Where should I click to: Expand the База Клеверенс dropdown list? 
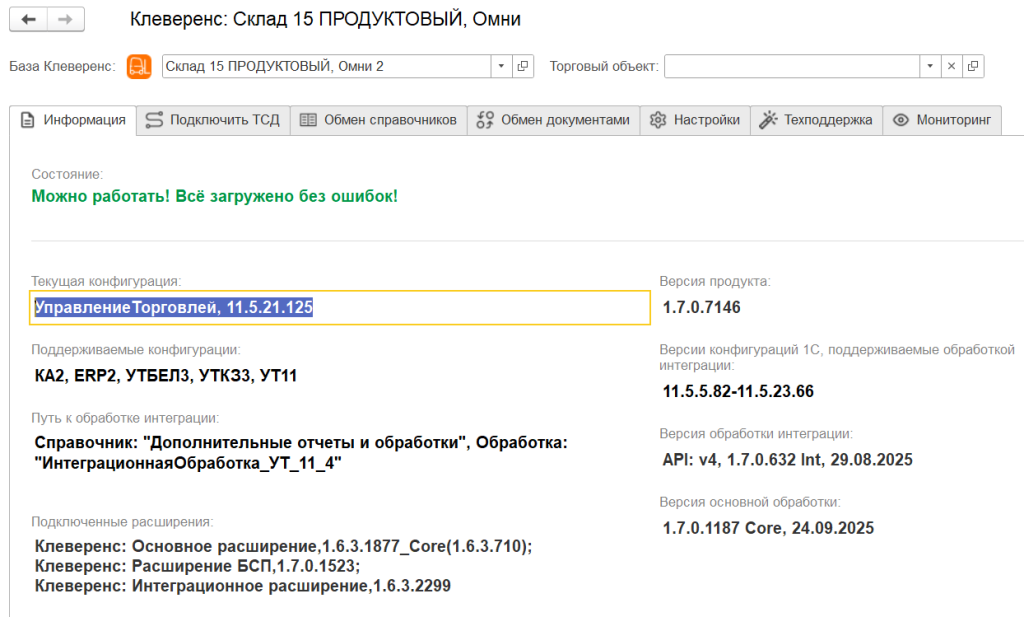[502, 66]
